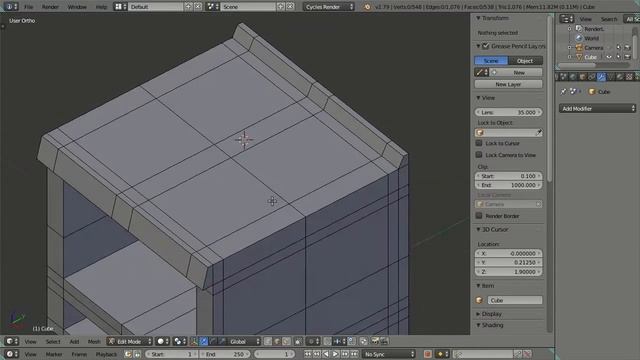This screenshot has width=640, height=360.
Task: Open the Render menu
Action: (x=50, y=7)
